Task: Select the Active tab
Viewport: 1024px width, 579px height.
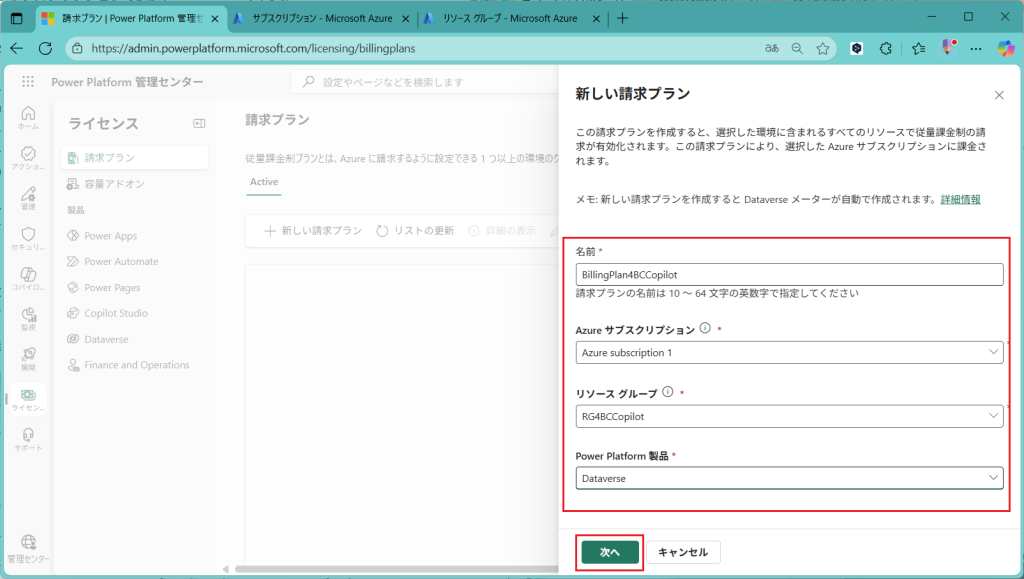Action: (264, 182)
